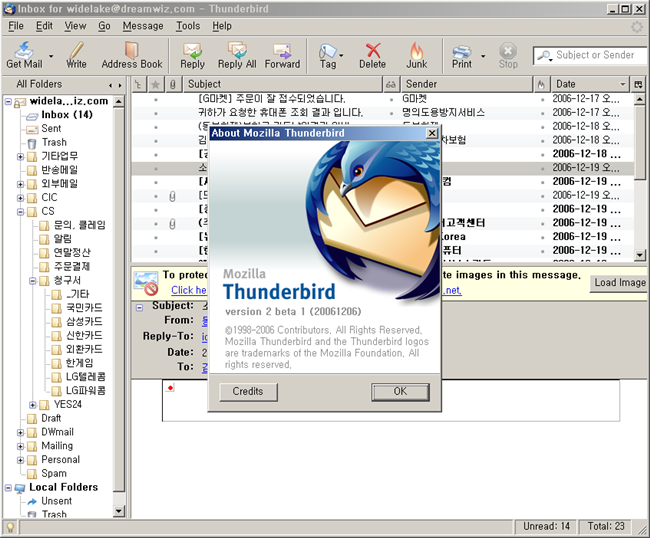Click the Forward toolbar icon
This screenshot has width=650, height=538.
282,54
